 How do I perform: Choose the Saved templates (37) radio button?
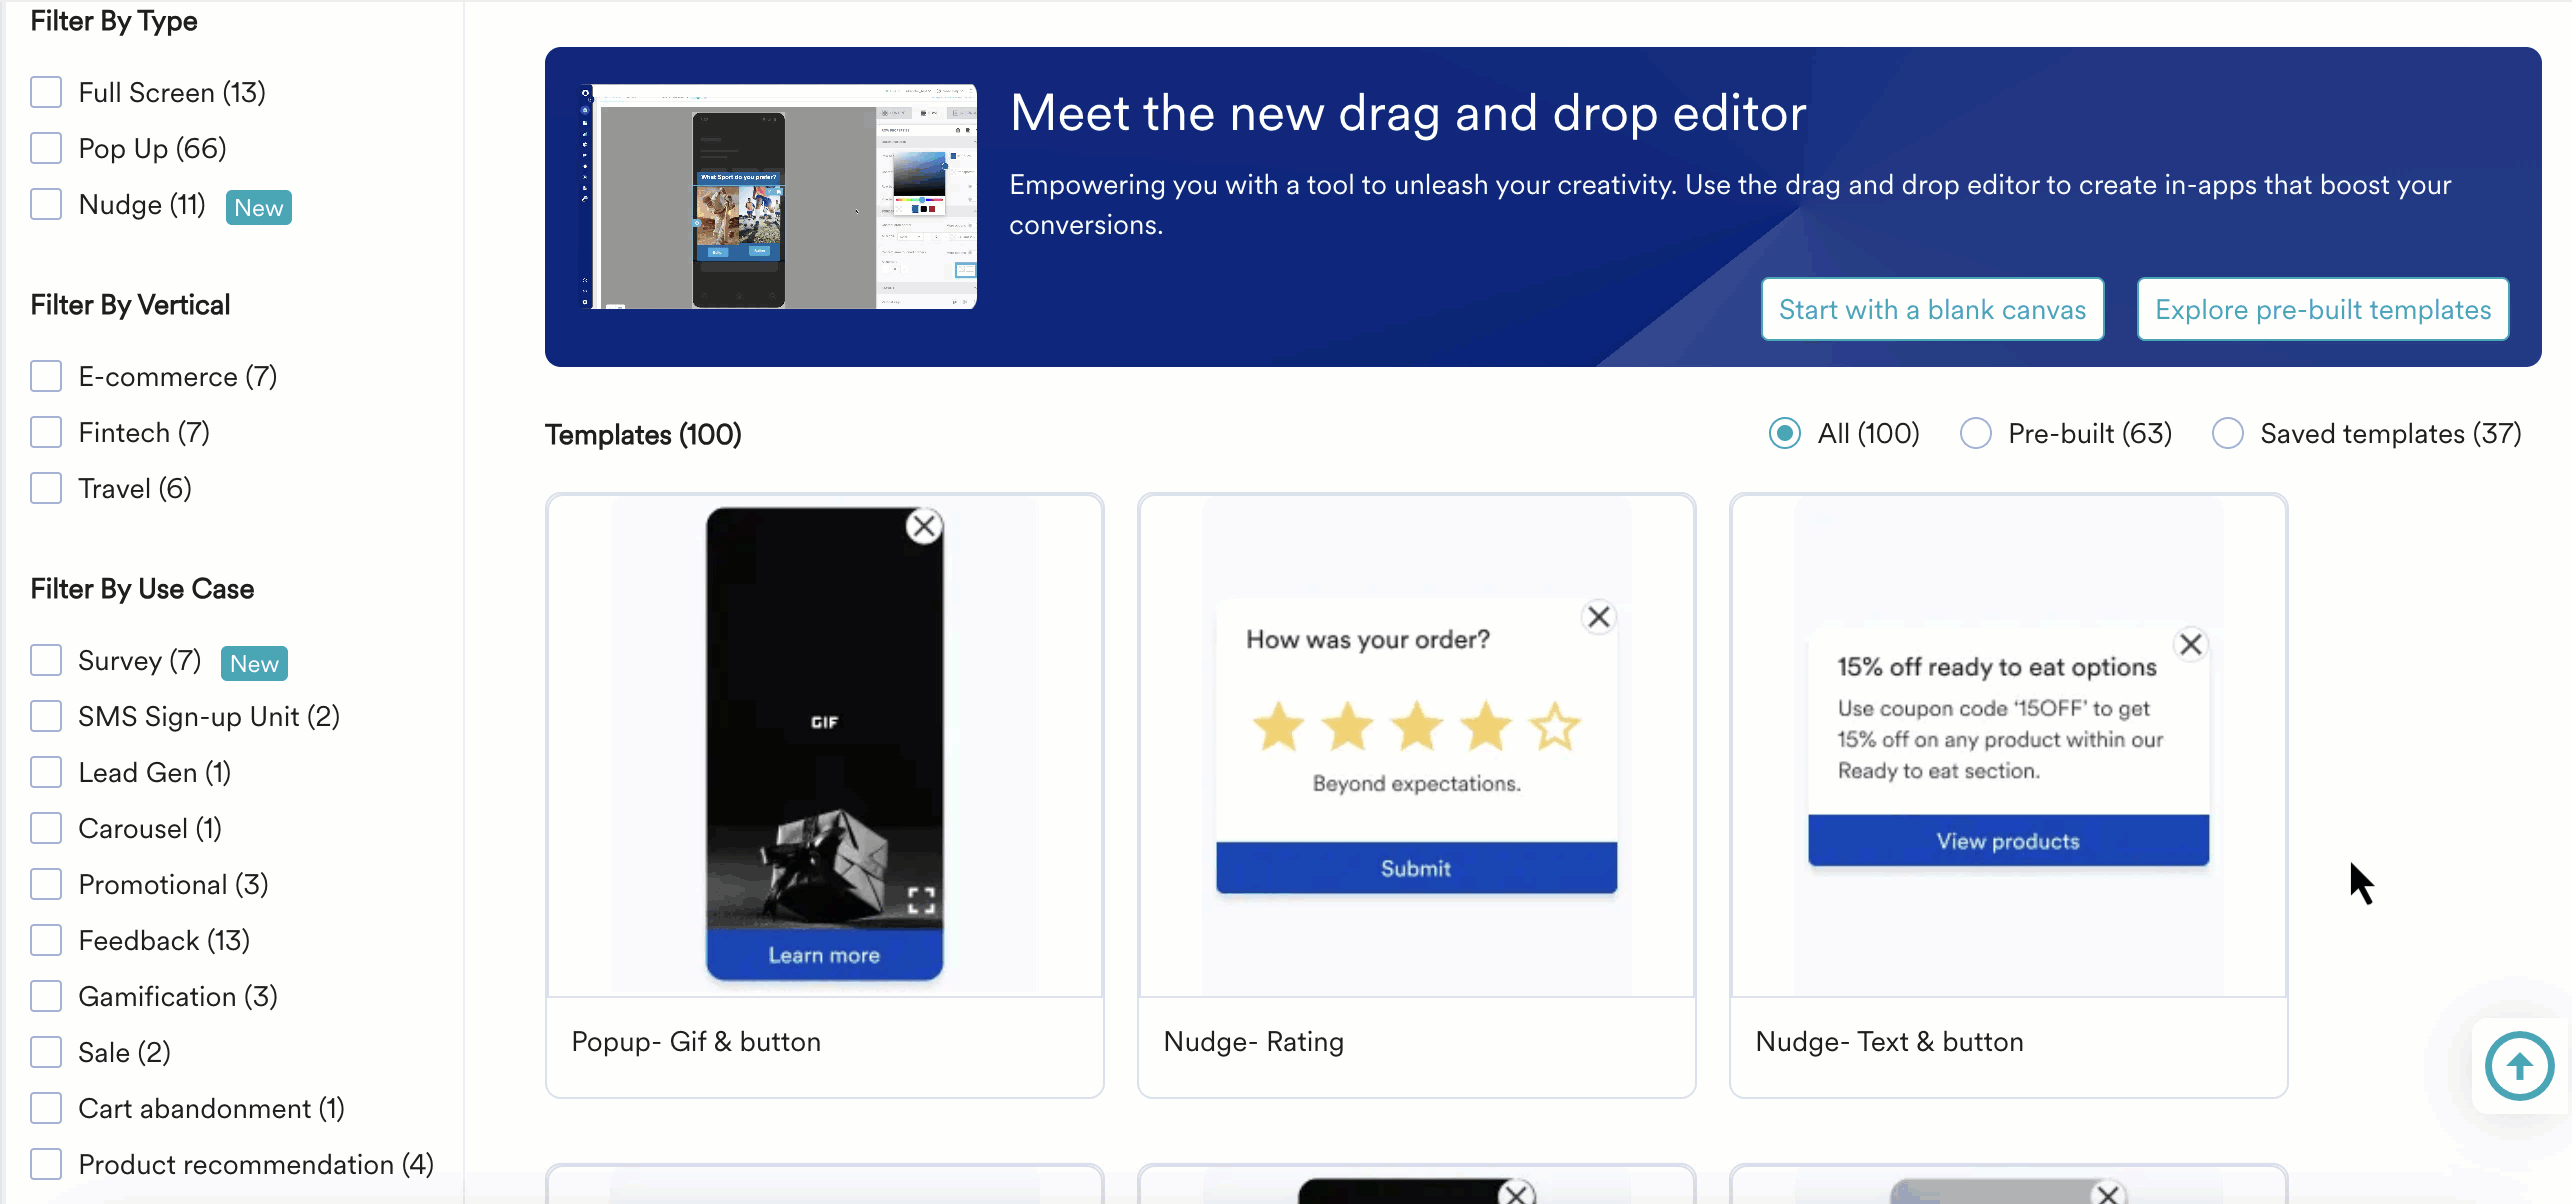coord(2228,433)
